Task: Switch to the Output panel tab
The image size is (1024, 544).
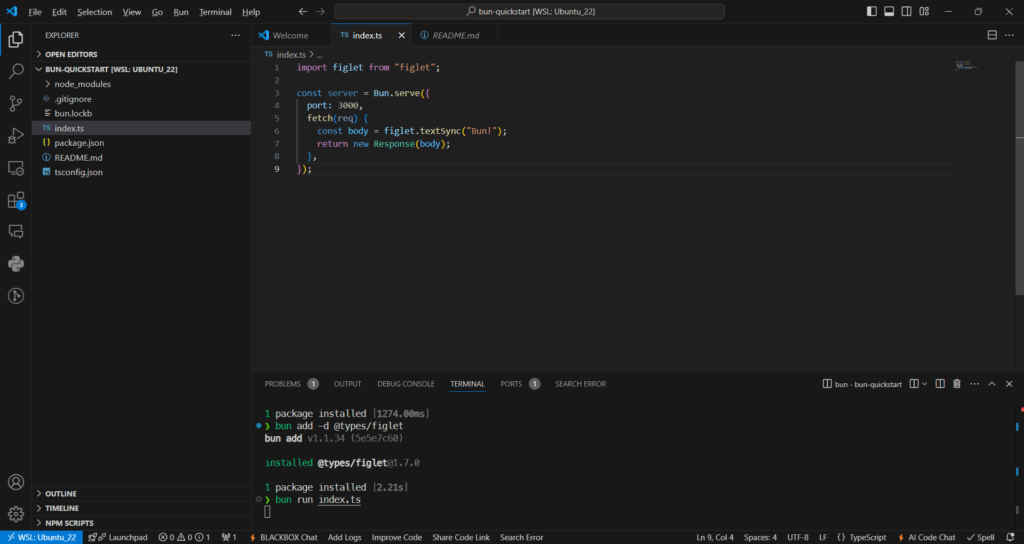Action: 347,384
